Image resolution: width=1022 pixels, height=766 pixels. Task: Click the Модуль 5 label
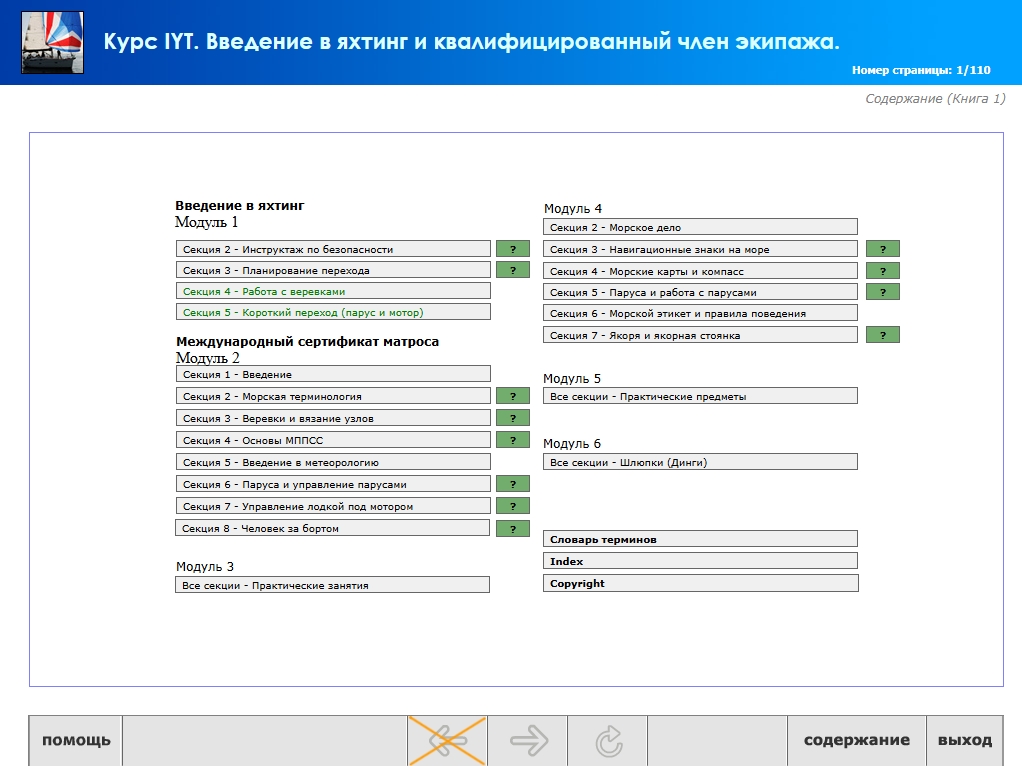click(x=572, y=379)
